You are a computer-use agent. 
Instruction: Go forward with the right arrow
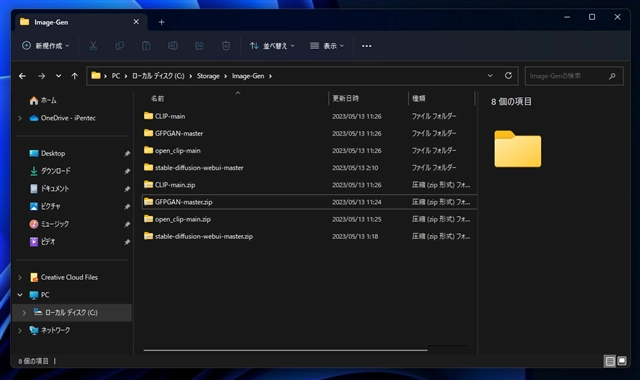tap(41, 76)
